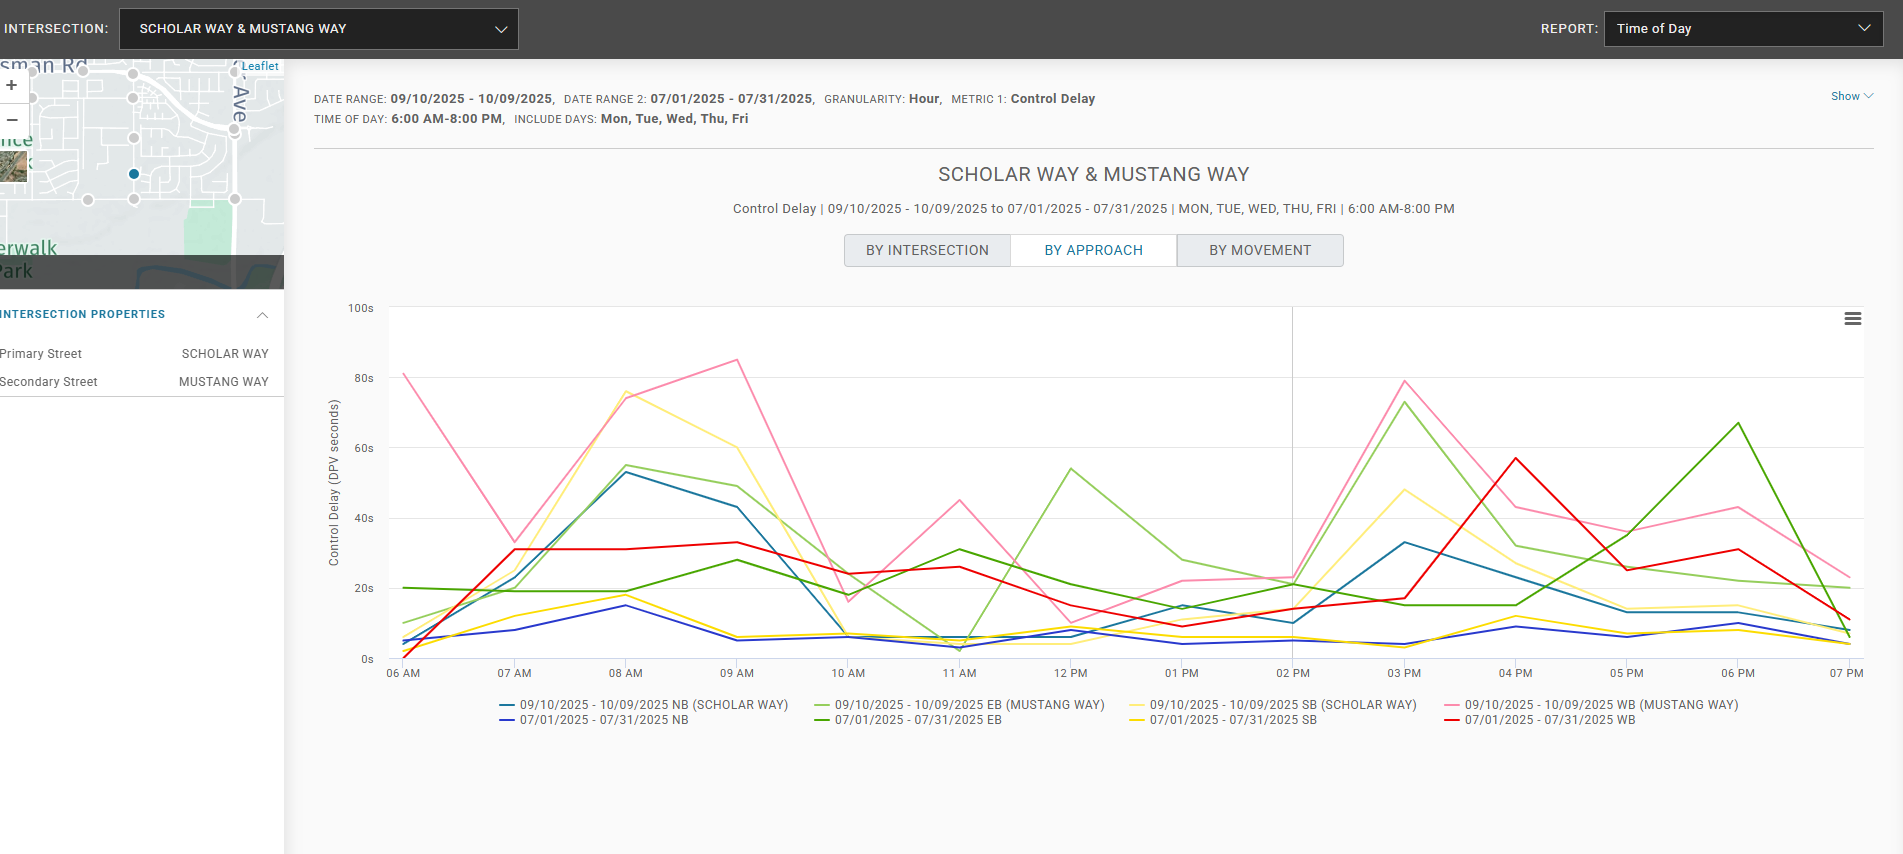Zoom in on the map
Screen dimensions: 1903x854
pyautogui.click(x=12, y=85)
